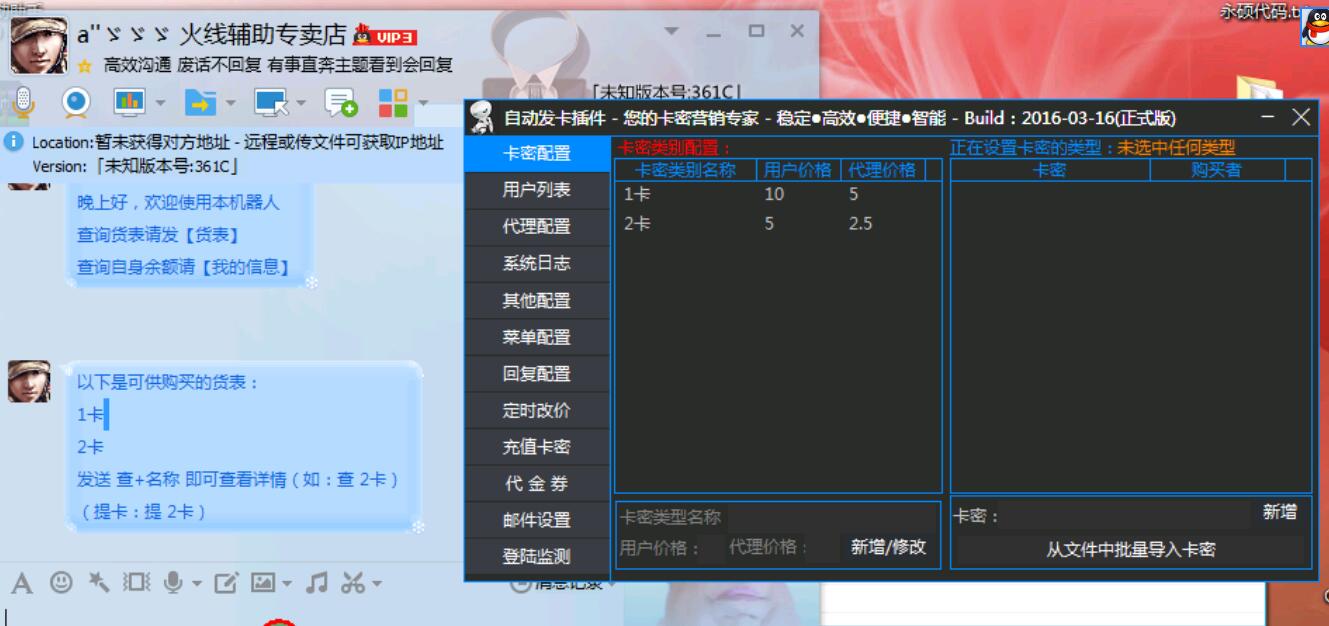Open the desktop folder icon
This screenshot has width=1329, height=626.
pyautogui.click(x=1260, y=88)
